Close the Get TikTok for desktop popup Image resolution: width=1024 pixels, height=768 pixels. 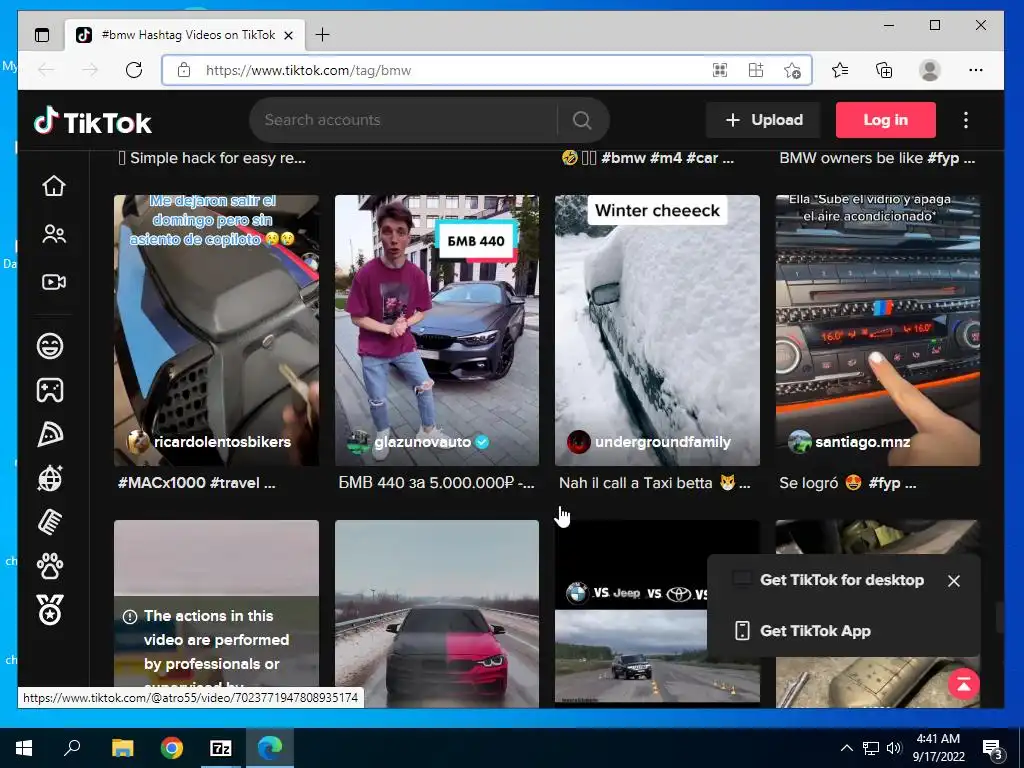(953, 581)
